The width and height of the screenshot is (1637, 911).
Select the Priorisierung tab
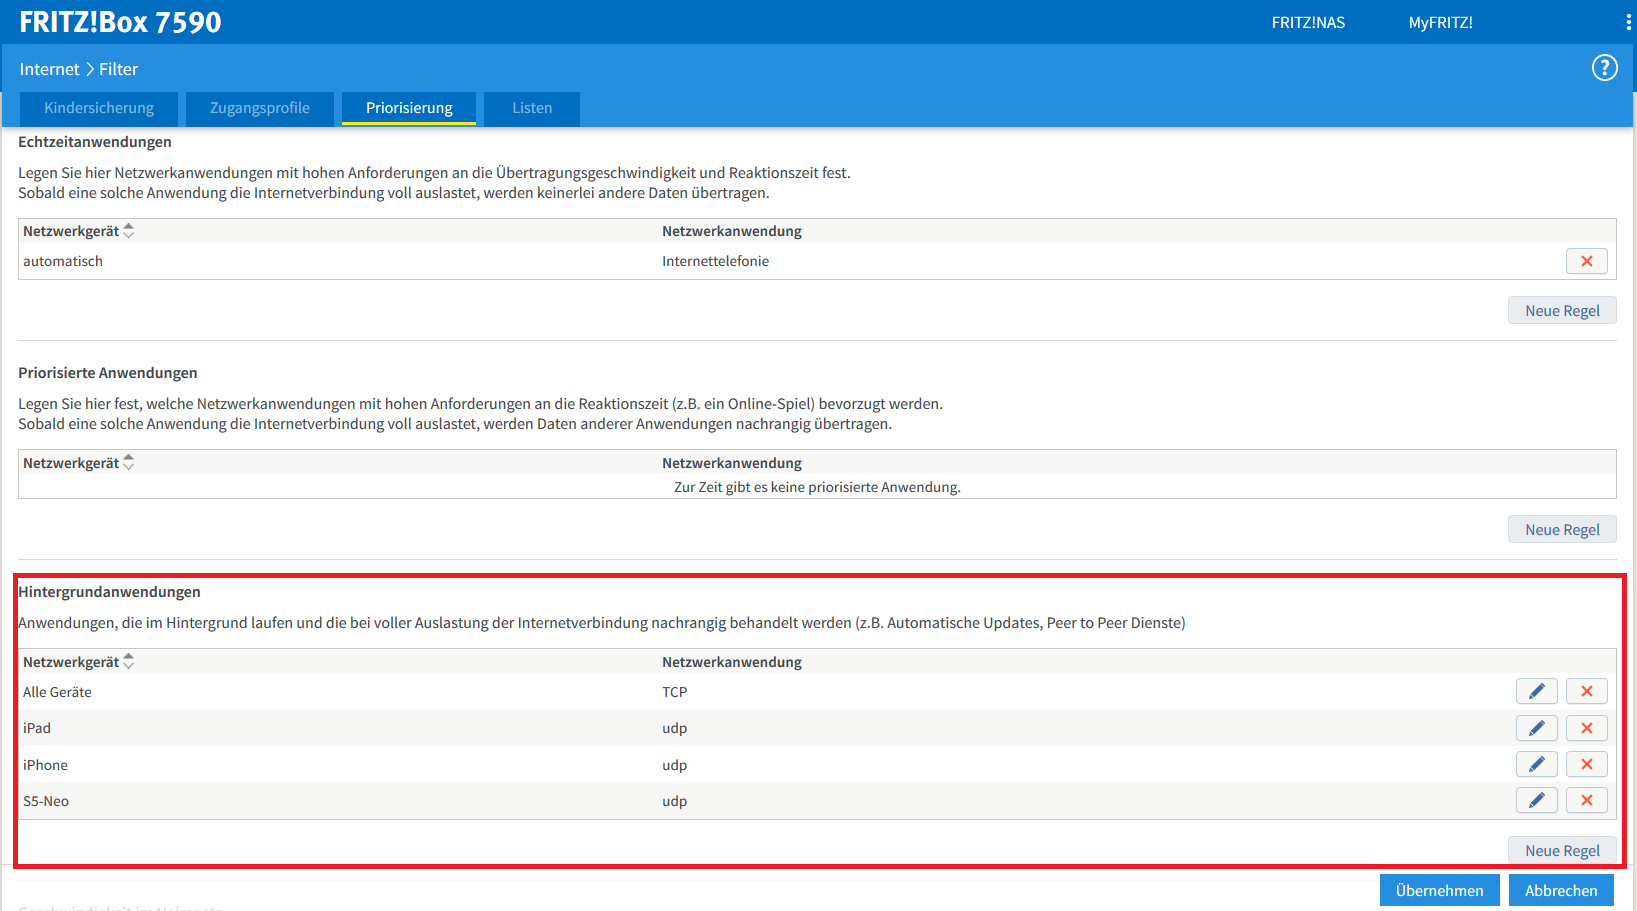tap(409, 108)
